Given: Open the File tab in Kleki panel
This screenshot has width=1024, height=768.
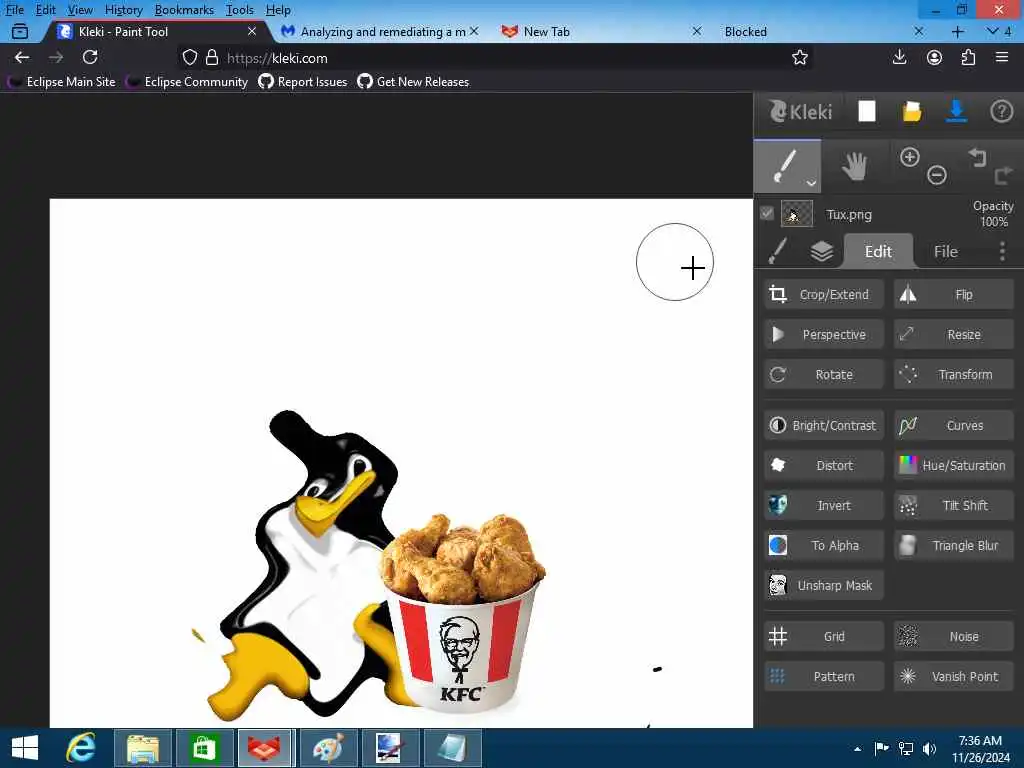Looking at the screenshot, I should pyautogui.click(x=946, y=251).
